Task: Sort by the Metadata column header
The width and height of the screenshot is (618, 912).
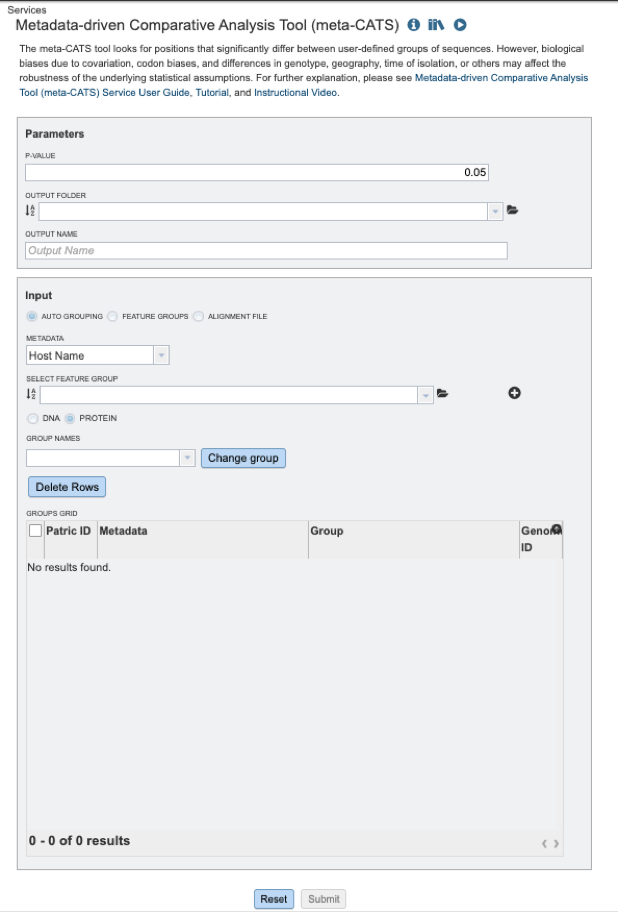Action: tap(123, 531)
